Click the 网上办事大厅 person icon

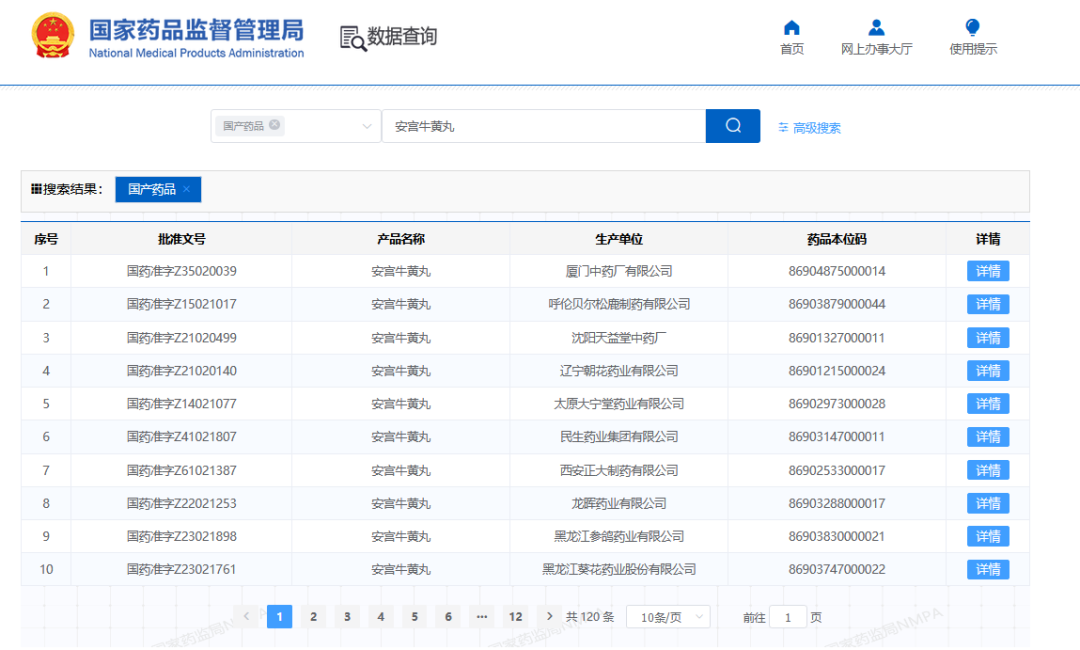[x=876, y=27]
